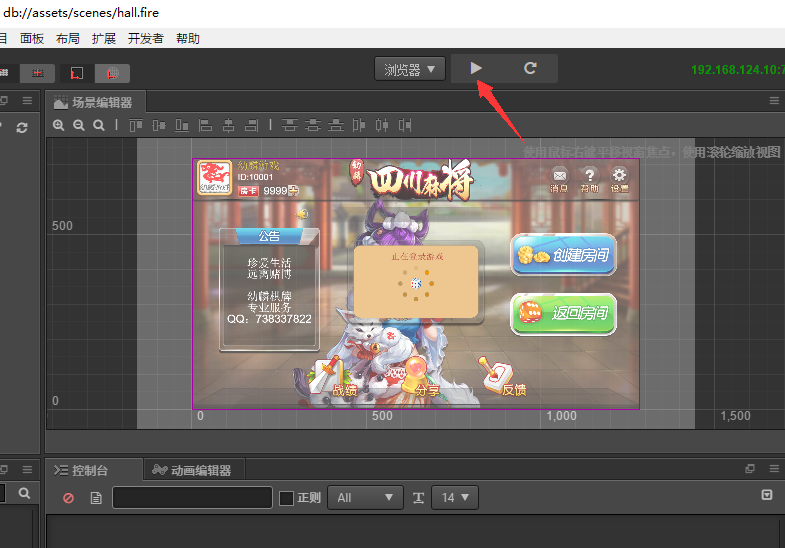The image size is (785, 548).
Task: Zoom in the scene view
Action: coord(59,125)
